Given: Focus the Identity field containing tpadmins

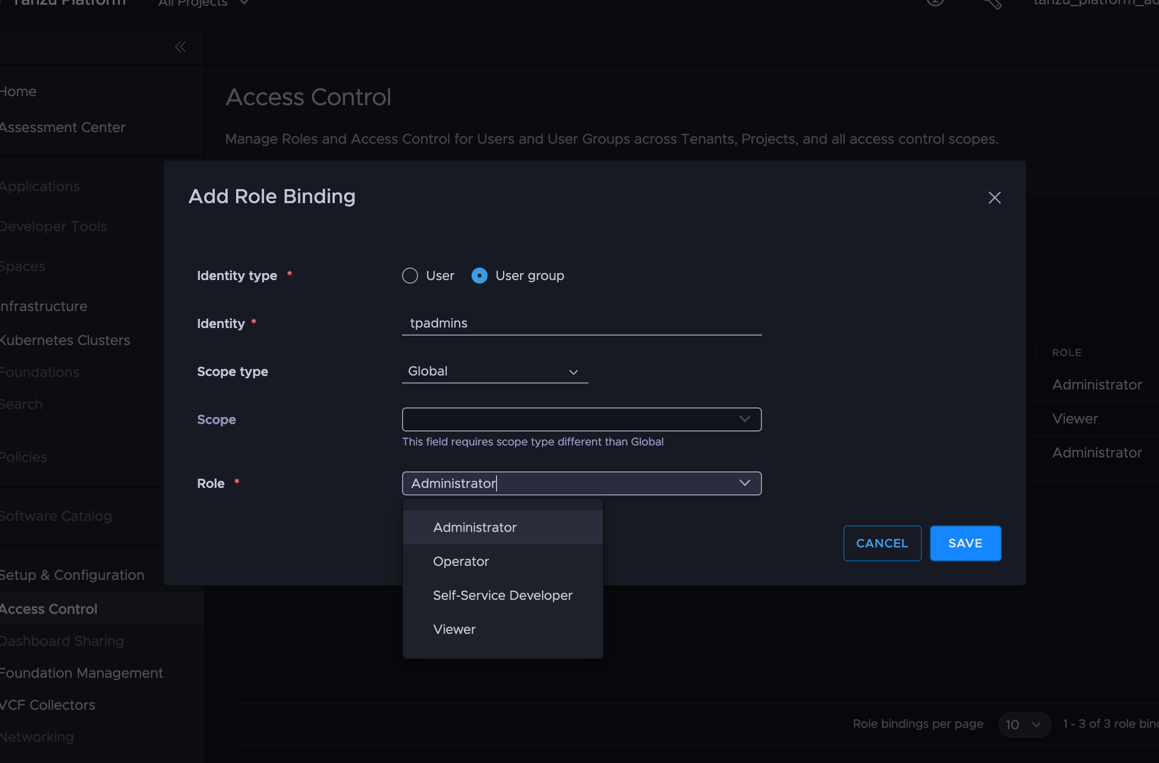Looking at the screenshot, I should pos(582,323).
